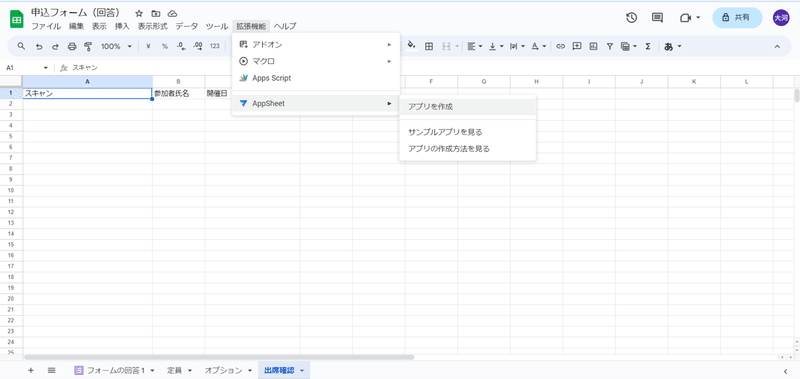Screen dimensions: 800x379
Task: Open the ヘルプ menu
Action: pos(285,26)
